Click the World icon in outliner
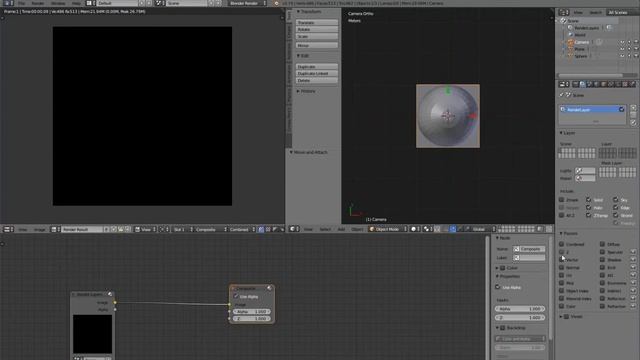The height and width of the screenshot is (360, 640). [571, 35]
